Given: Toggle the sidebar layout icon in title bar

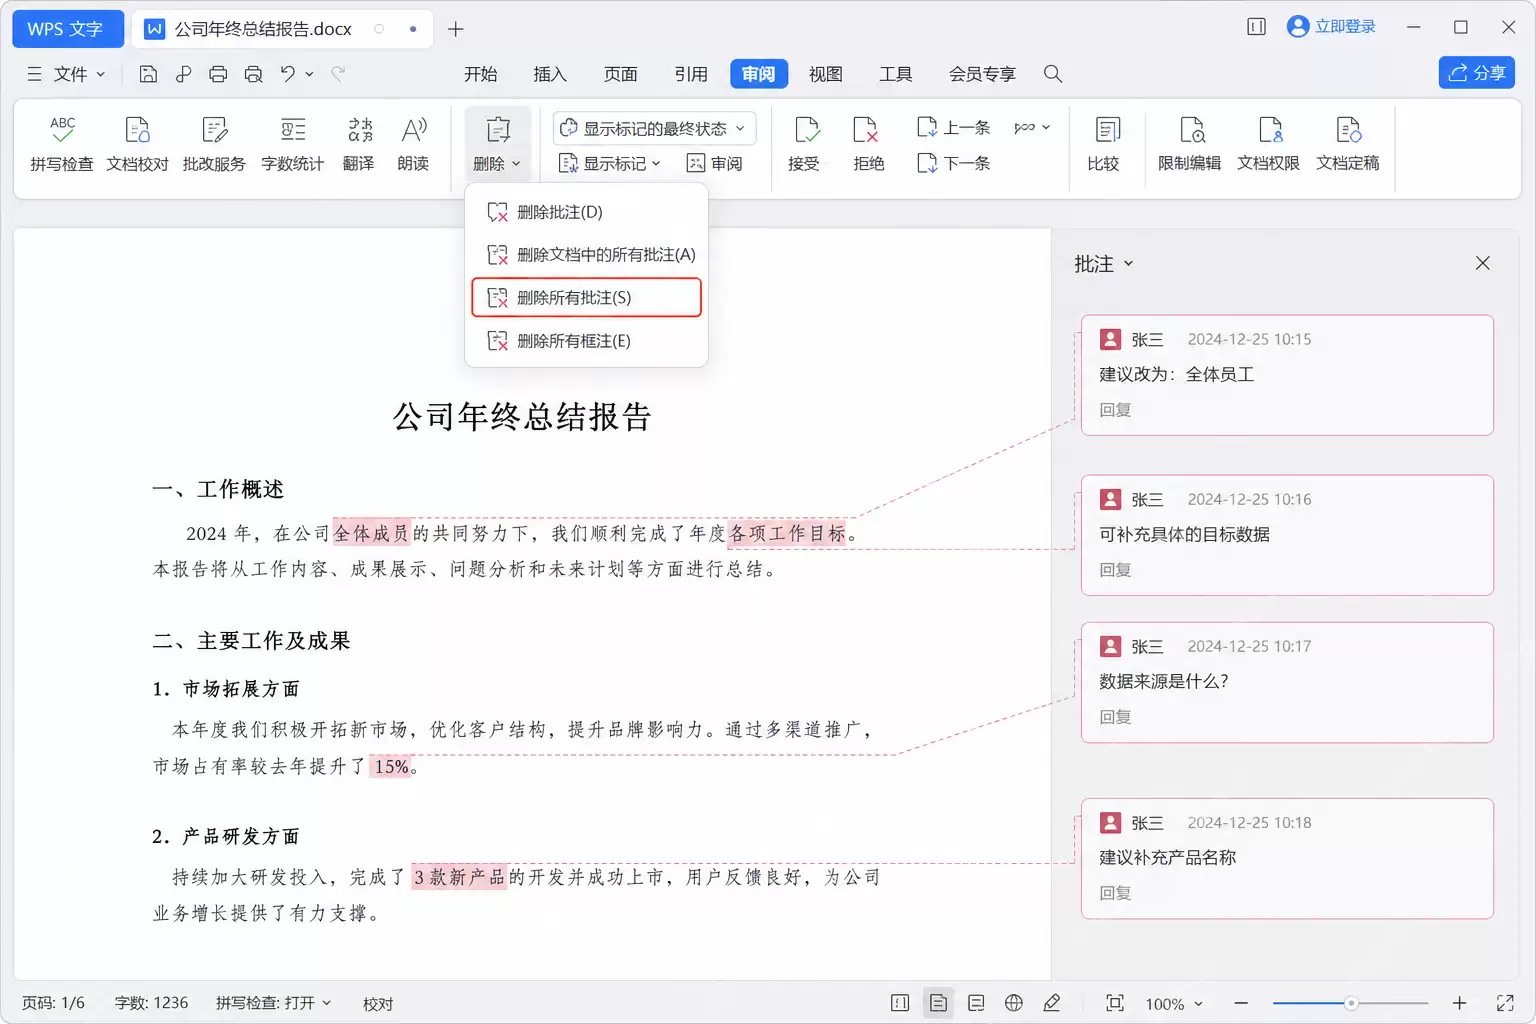Looking at the screenshot, I should [x=1257, y=27].
